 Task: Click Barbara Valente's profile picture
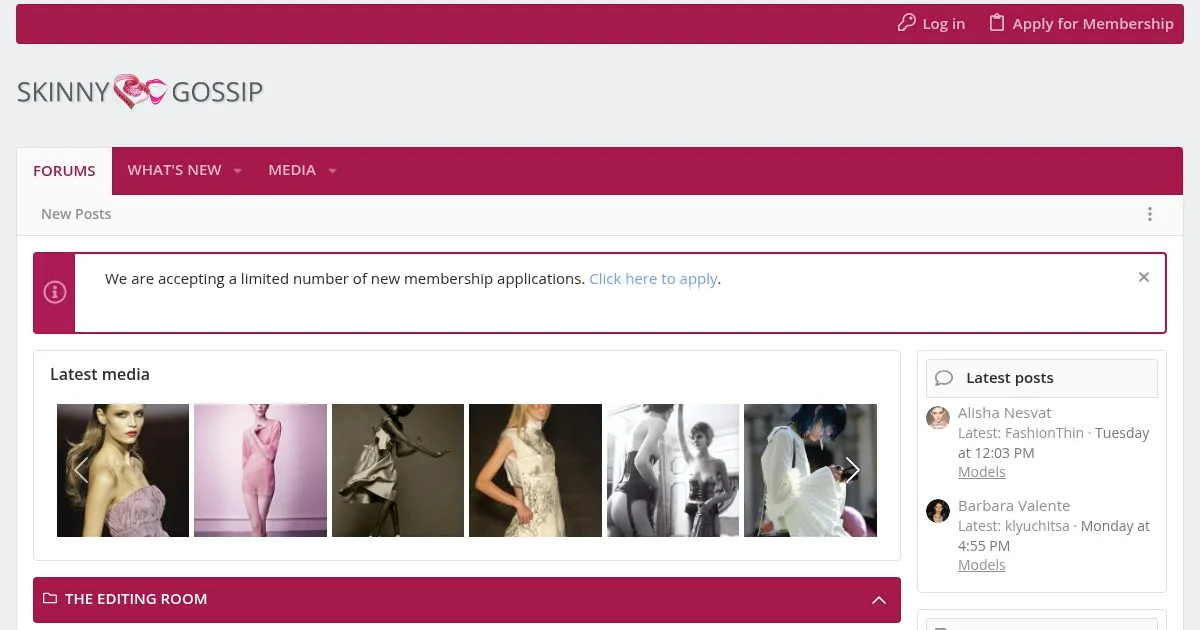938,511
